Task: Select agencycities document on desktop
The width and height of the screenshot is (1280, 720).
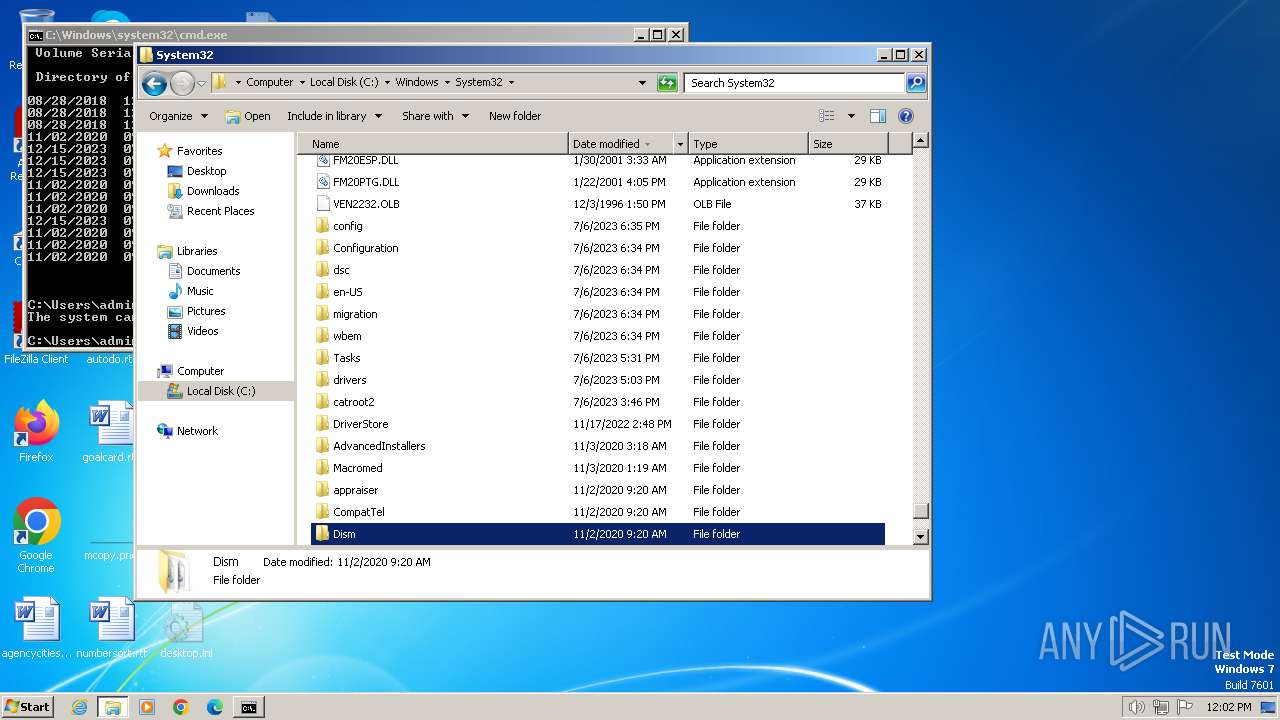Action: coord(36,628)
